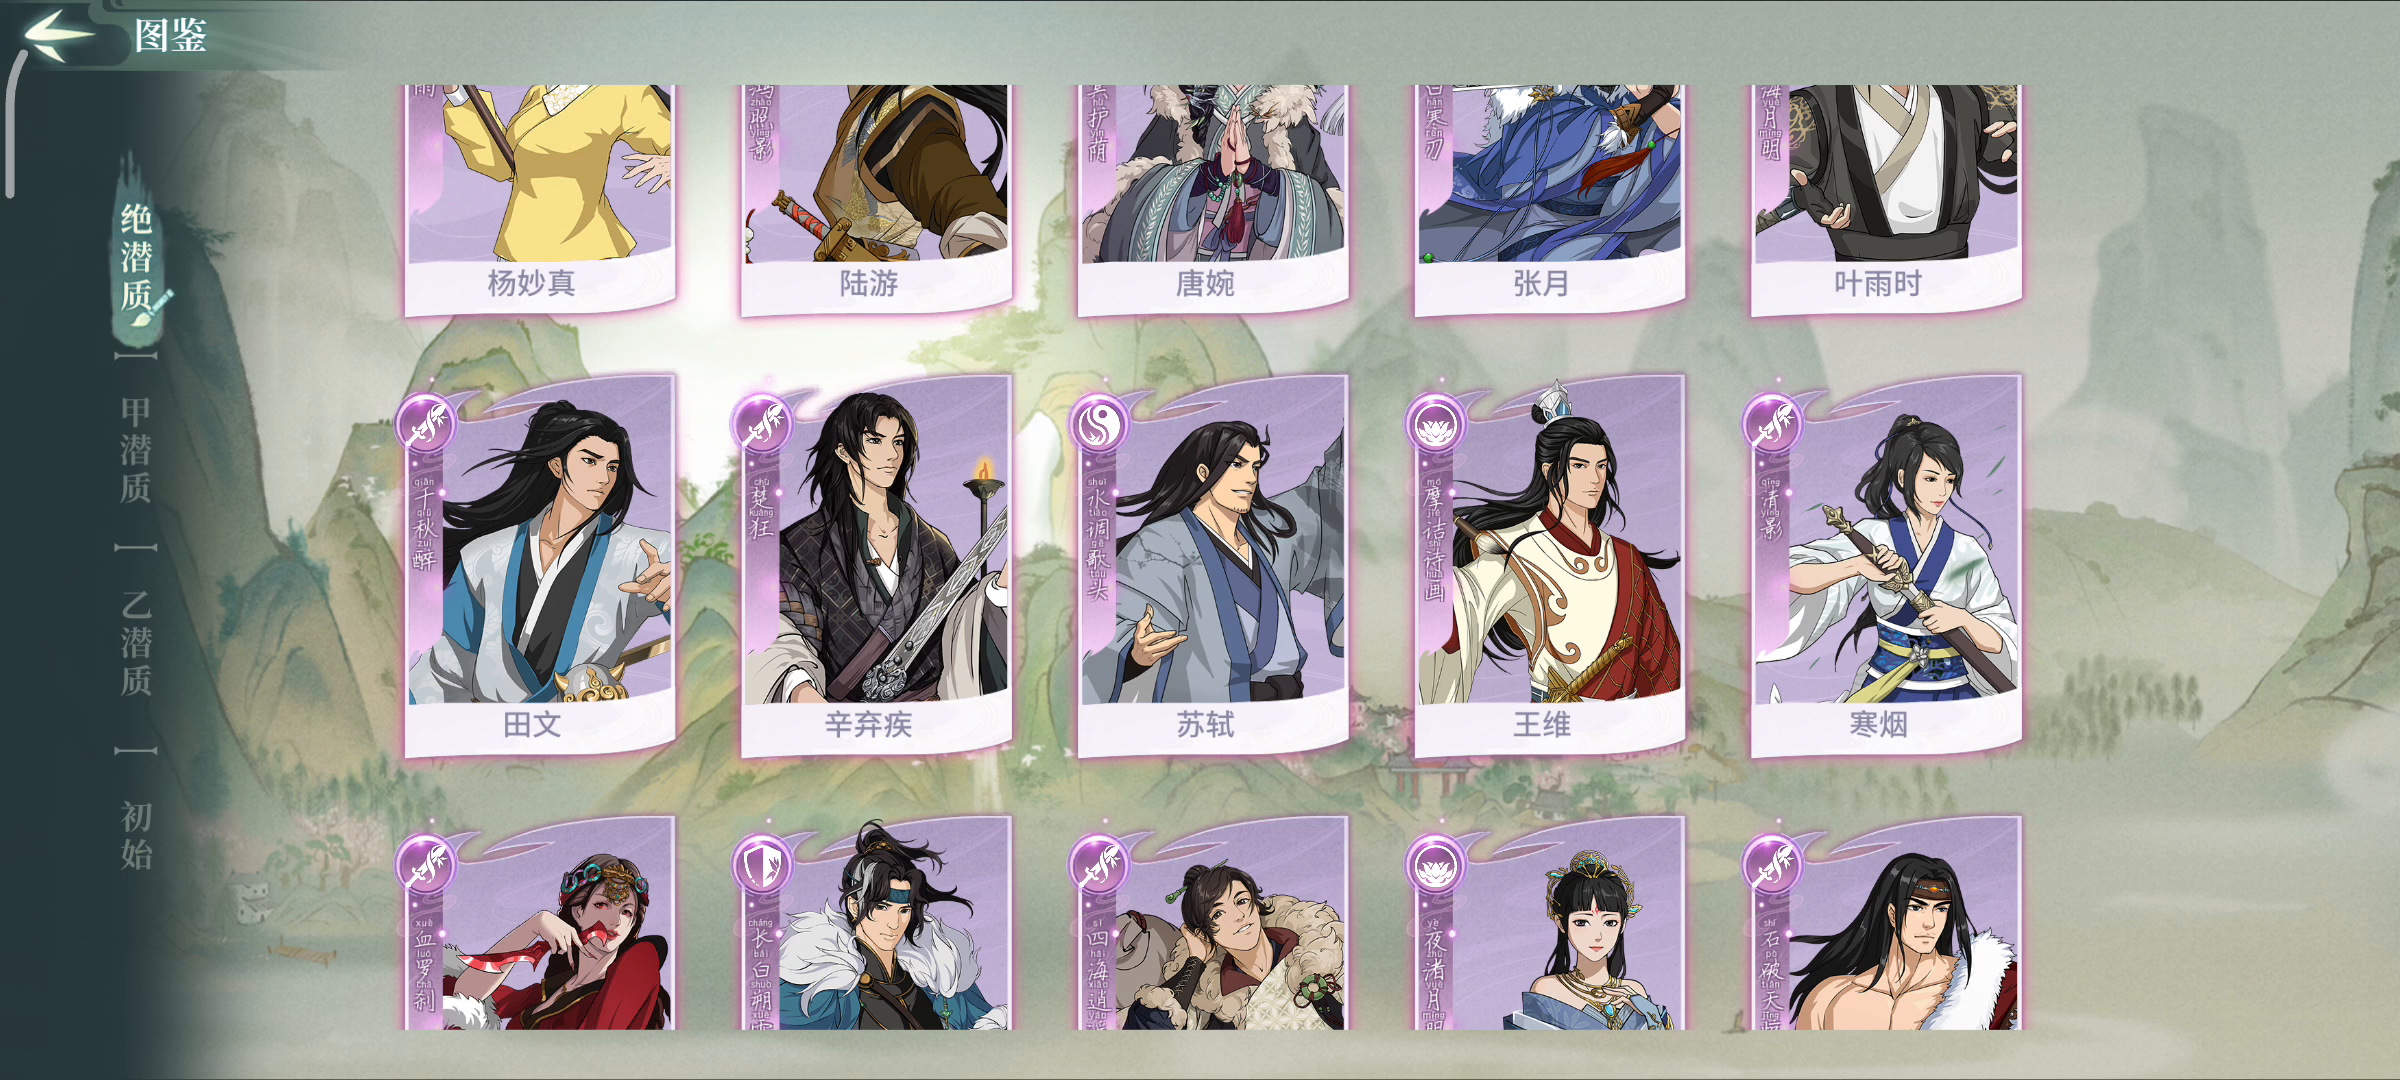Go back using the arrow icon

tap(58, 35)
